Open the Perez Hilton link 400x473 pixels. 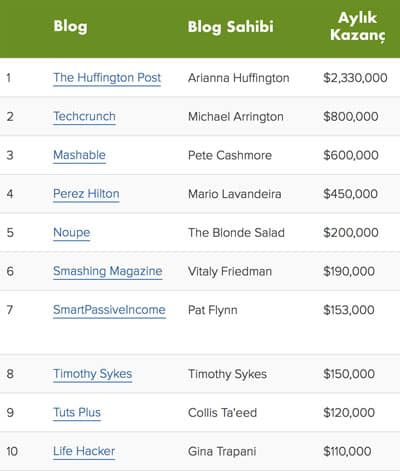point(86,194)
